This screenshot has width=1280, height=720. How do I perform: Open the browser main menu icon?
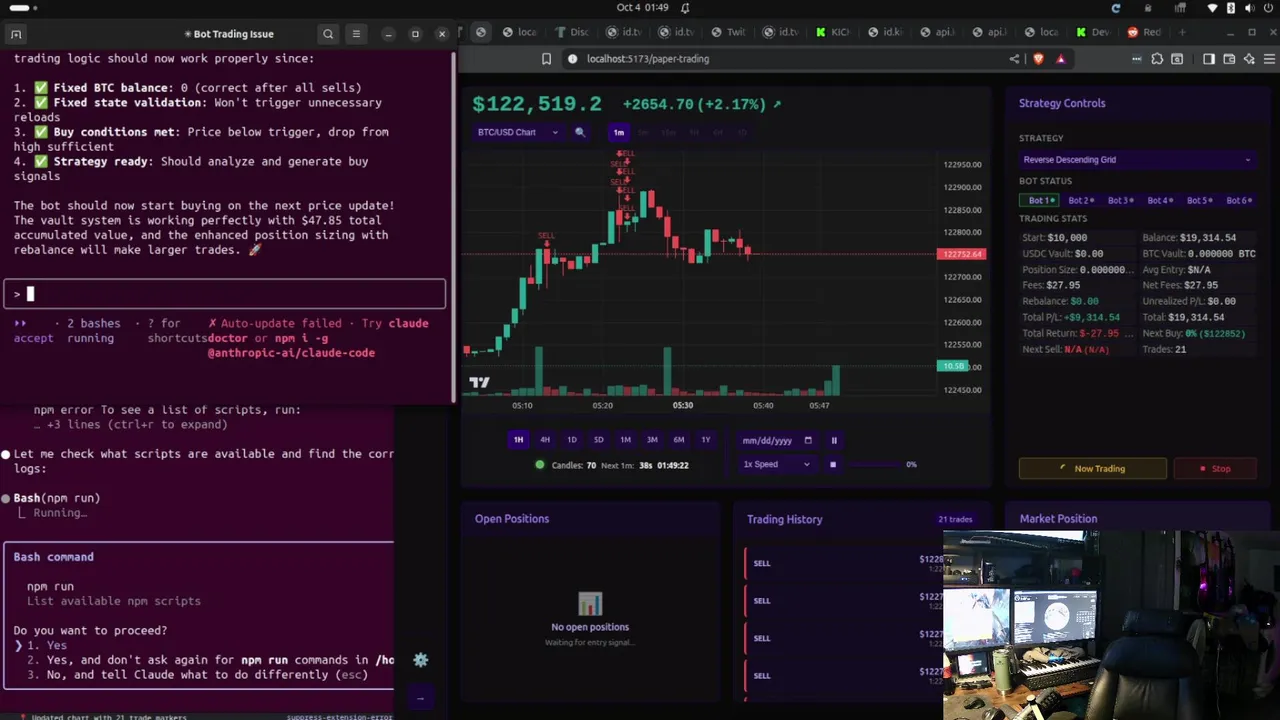coord(1268,59)
